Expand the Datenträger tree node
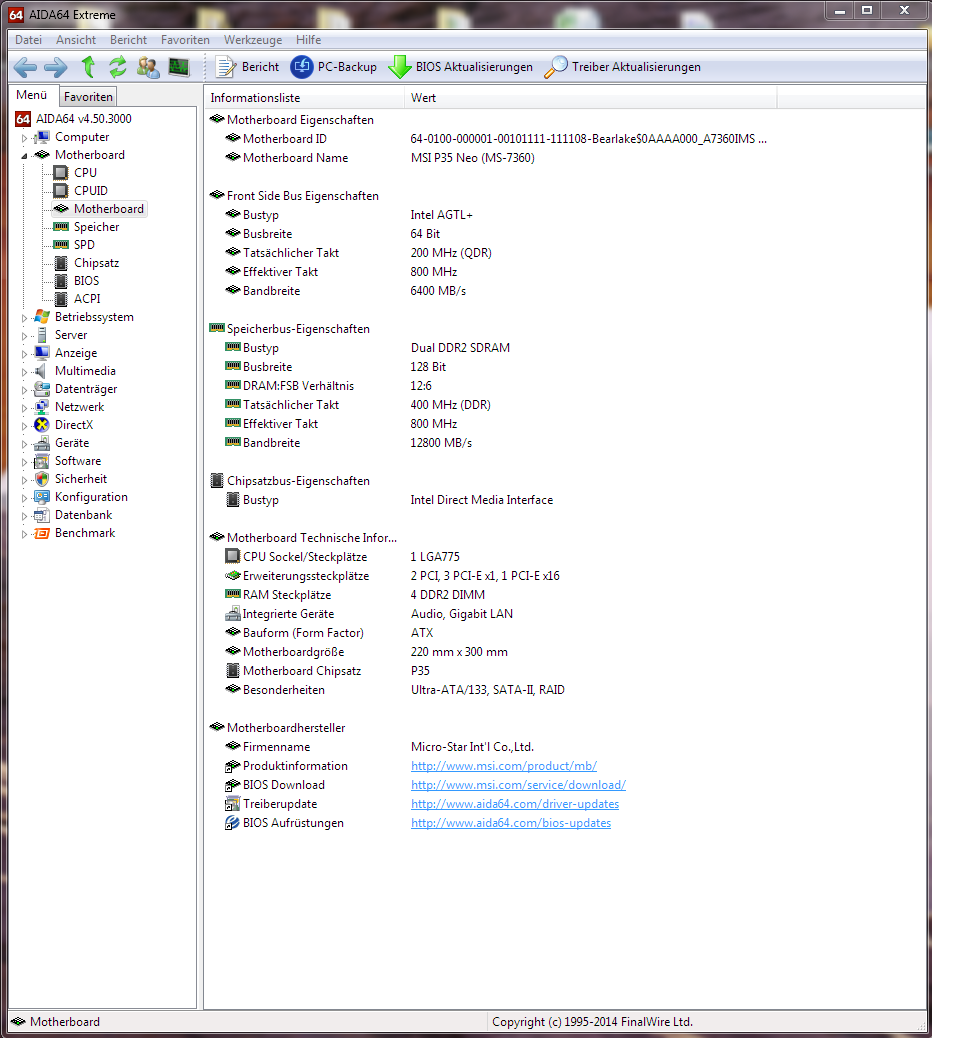 tap(24, 390)
